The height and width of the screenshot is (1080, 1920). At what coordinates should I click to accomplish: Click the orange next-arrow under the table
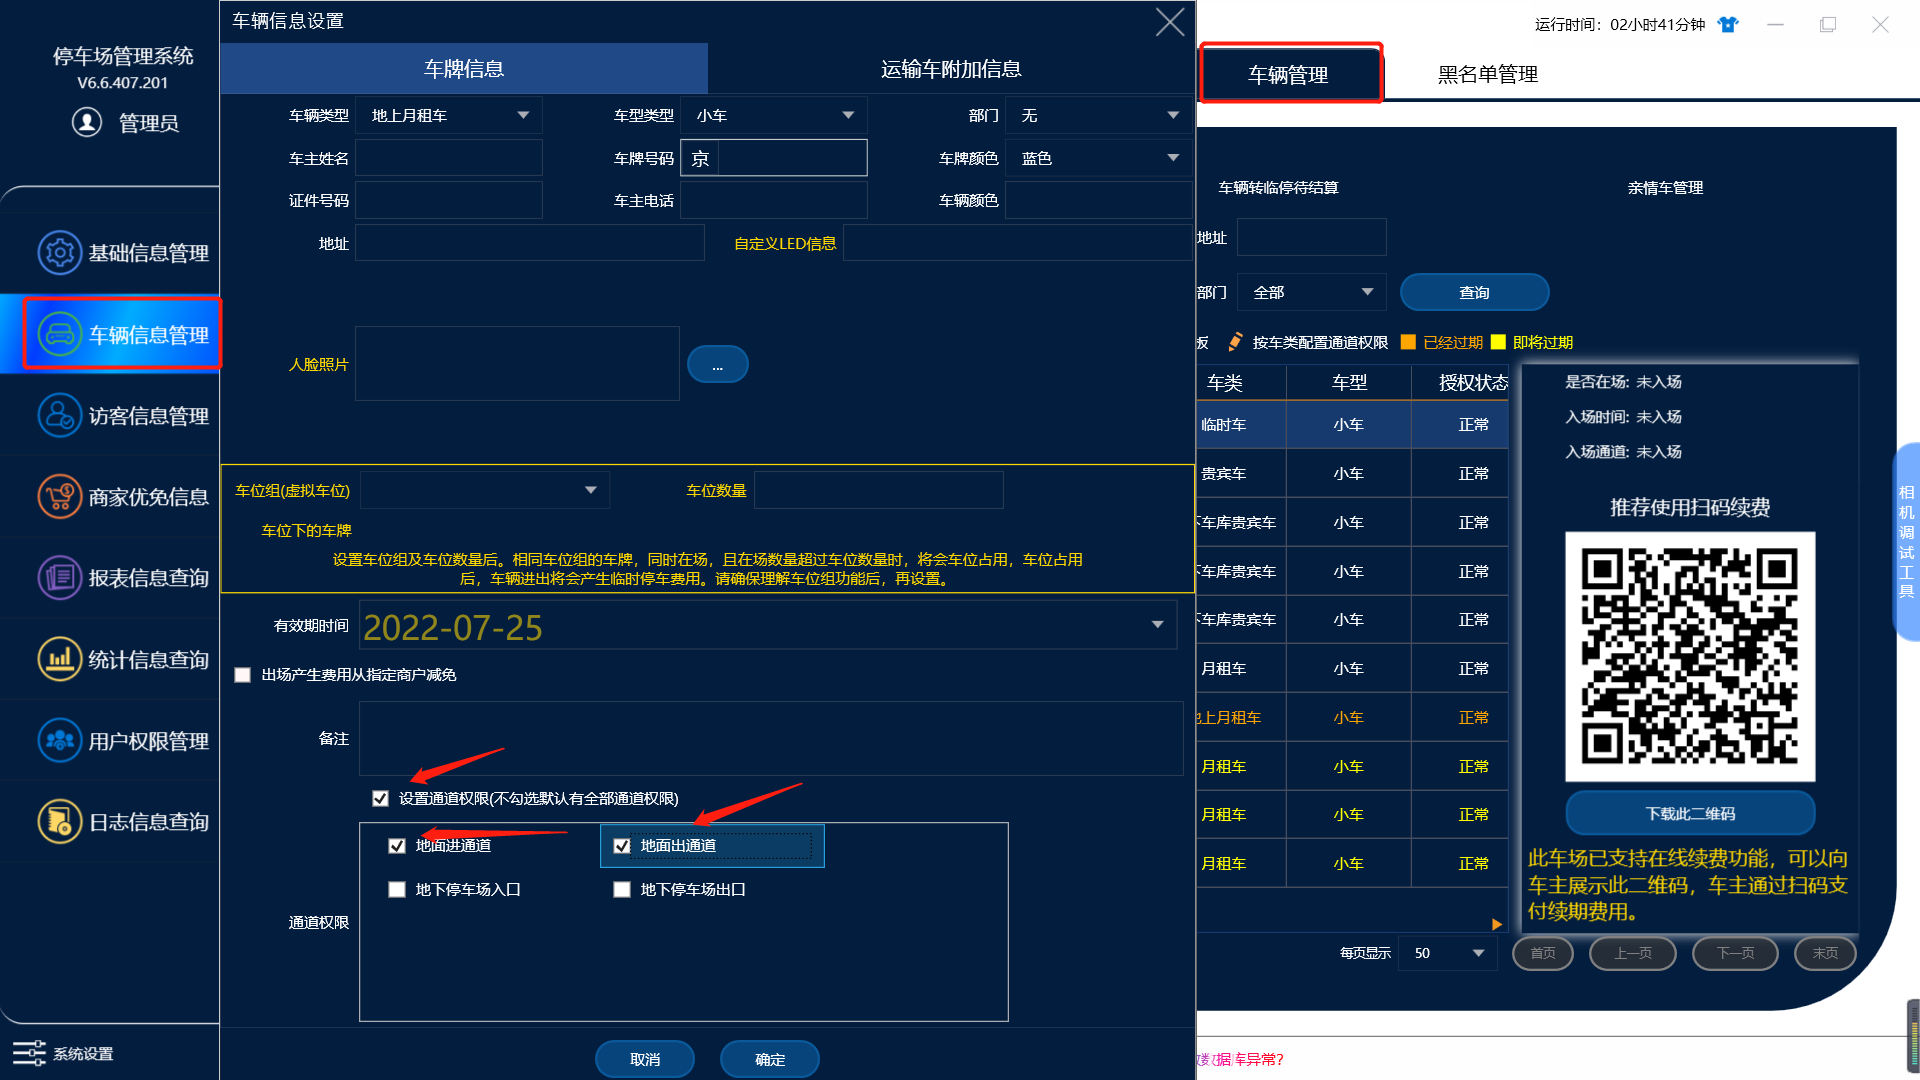coord(1496,924)
